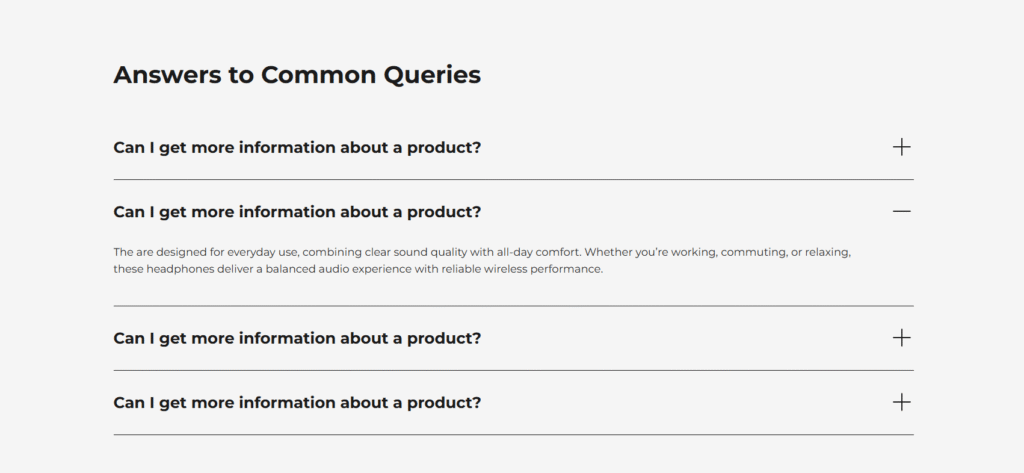This screenshot has width=1024, height=473.
Task: Click the divider line below the last question
Action: [513, 435]
